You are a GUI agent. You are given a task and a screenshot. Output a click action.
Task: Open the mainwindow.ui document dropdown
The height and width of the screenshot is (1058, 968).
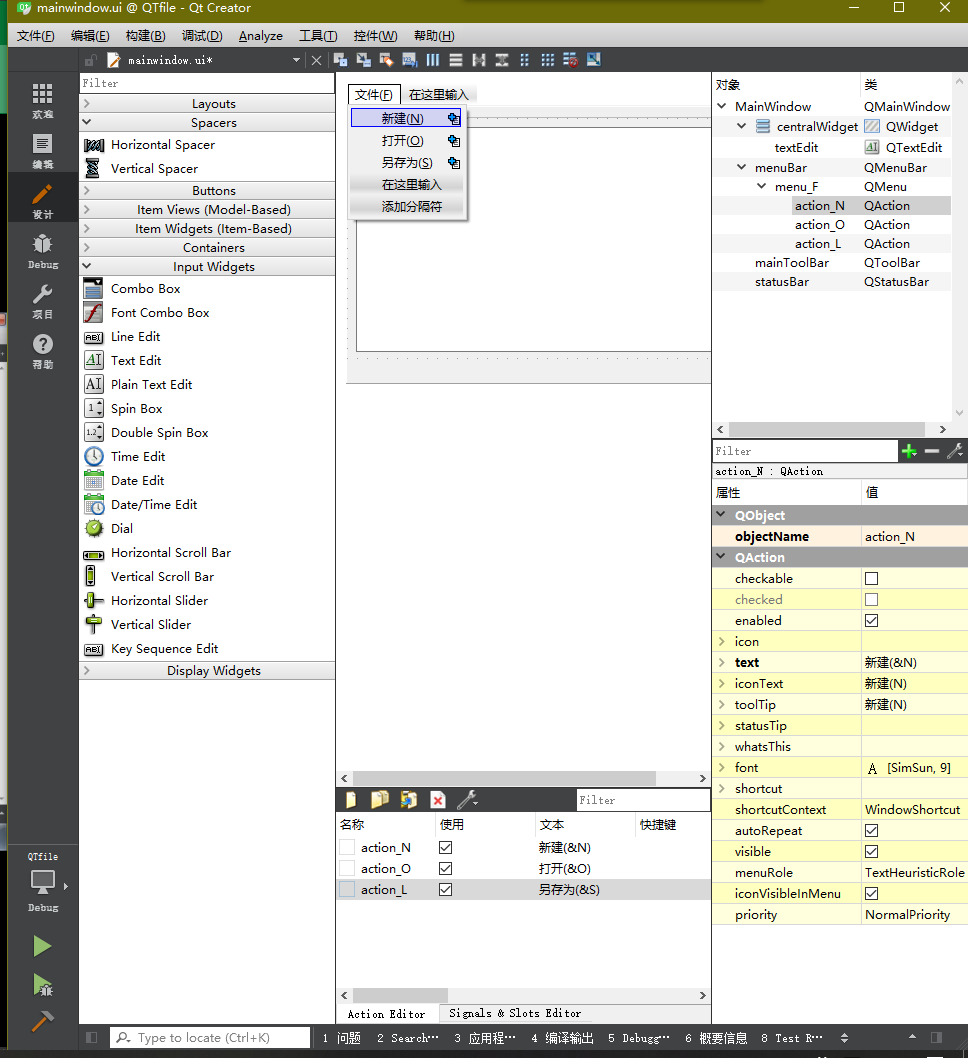click(x=296, y=60)
